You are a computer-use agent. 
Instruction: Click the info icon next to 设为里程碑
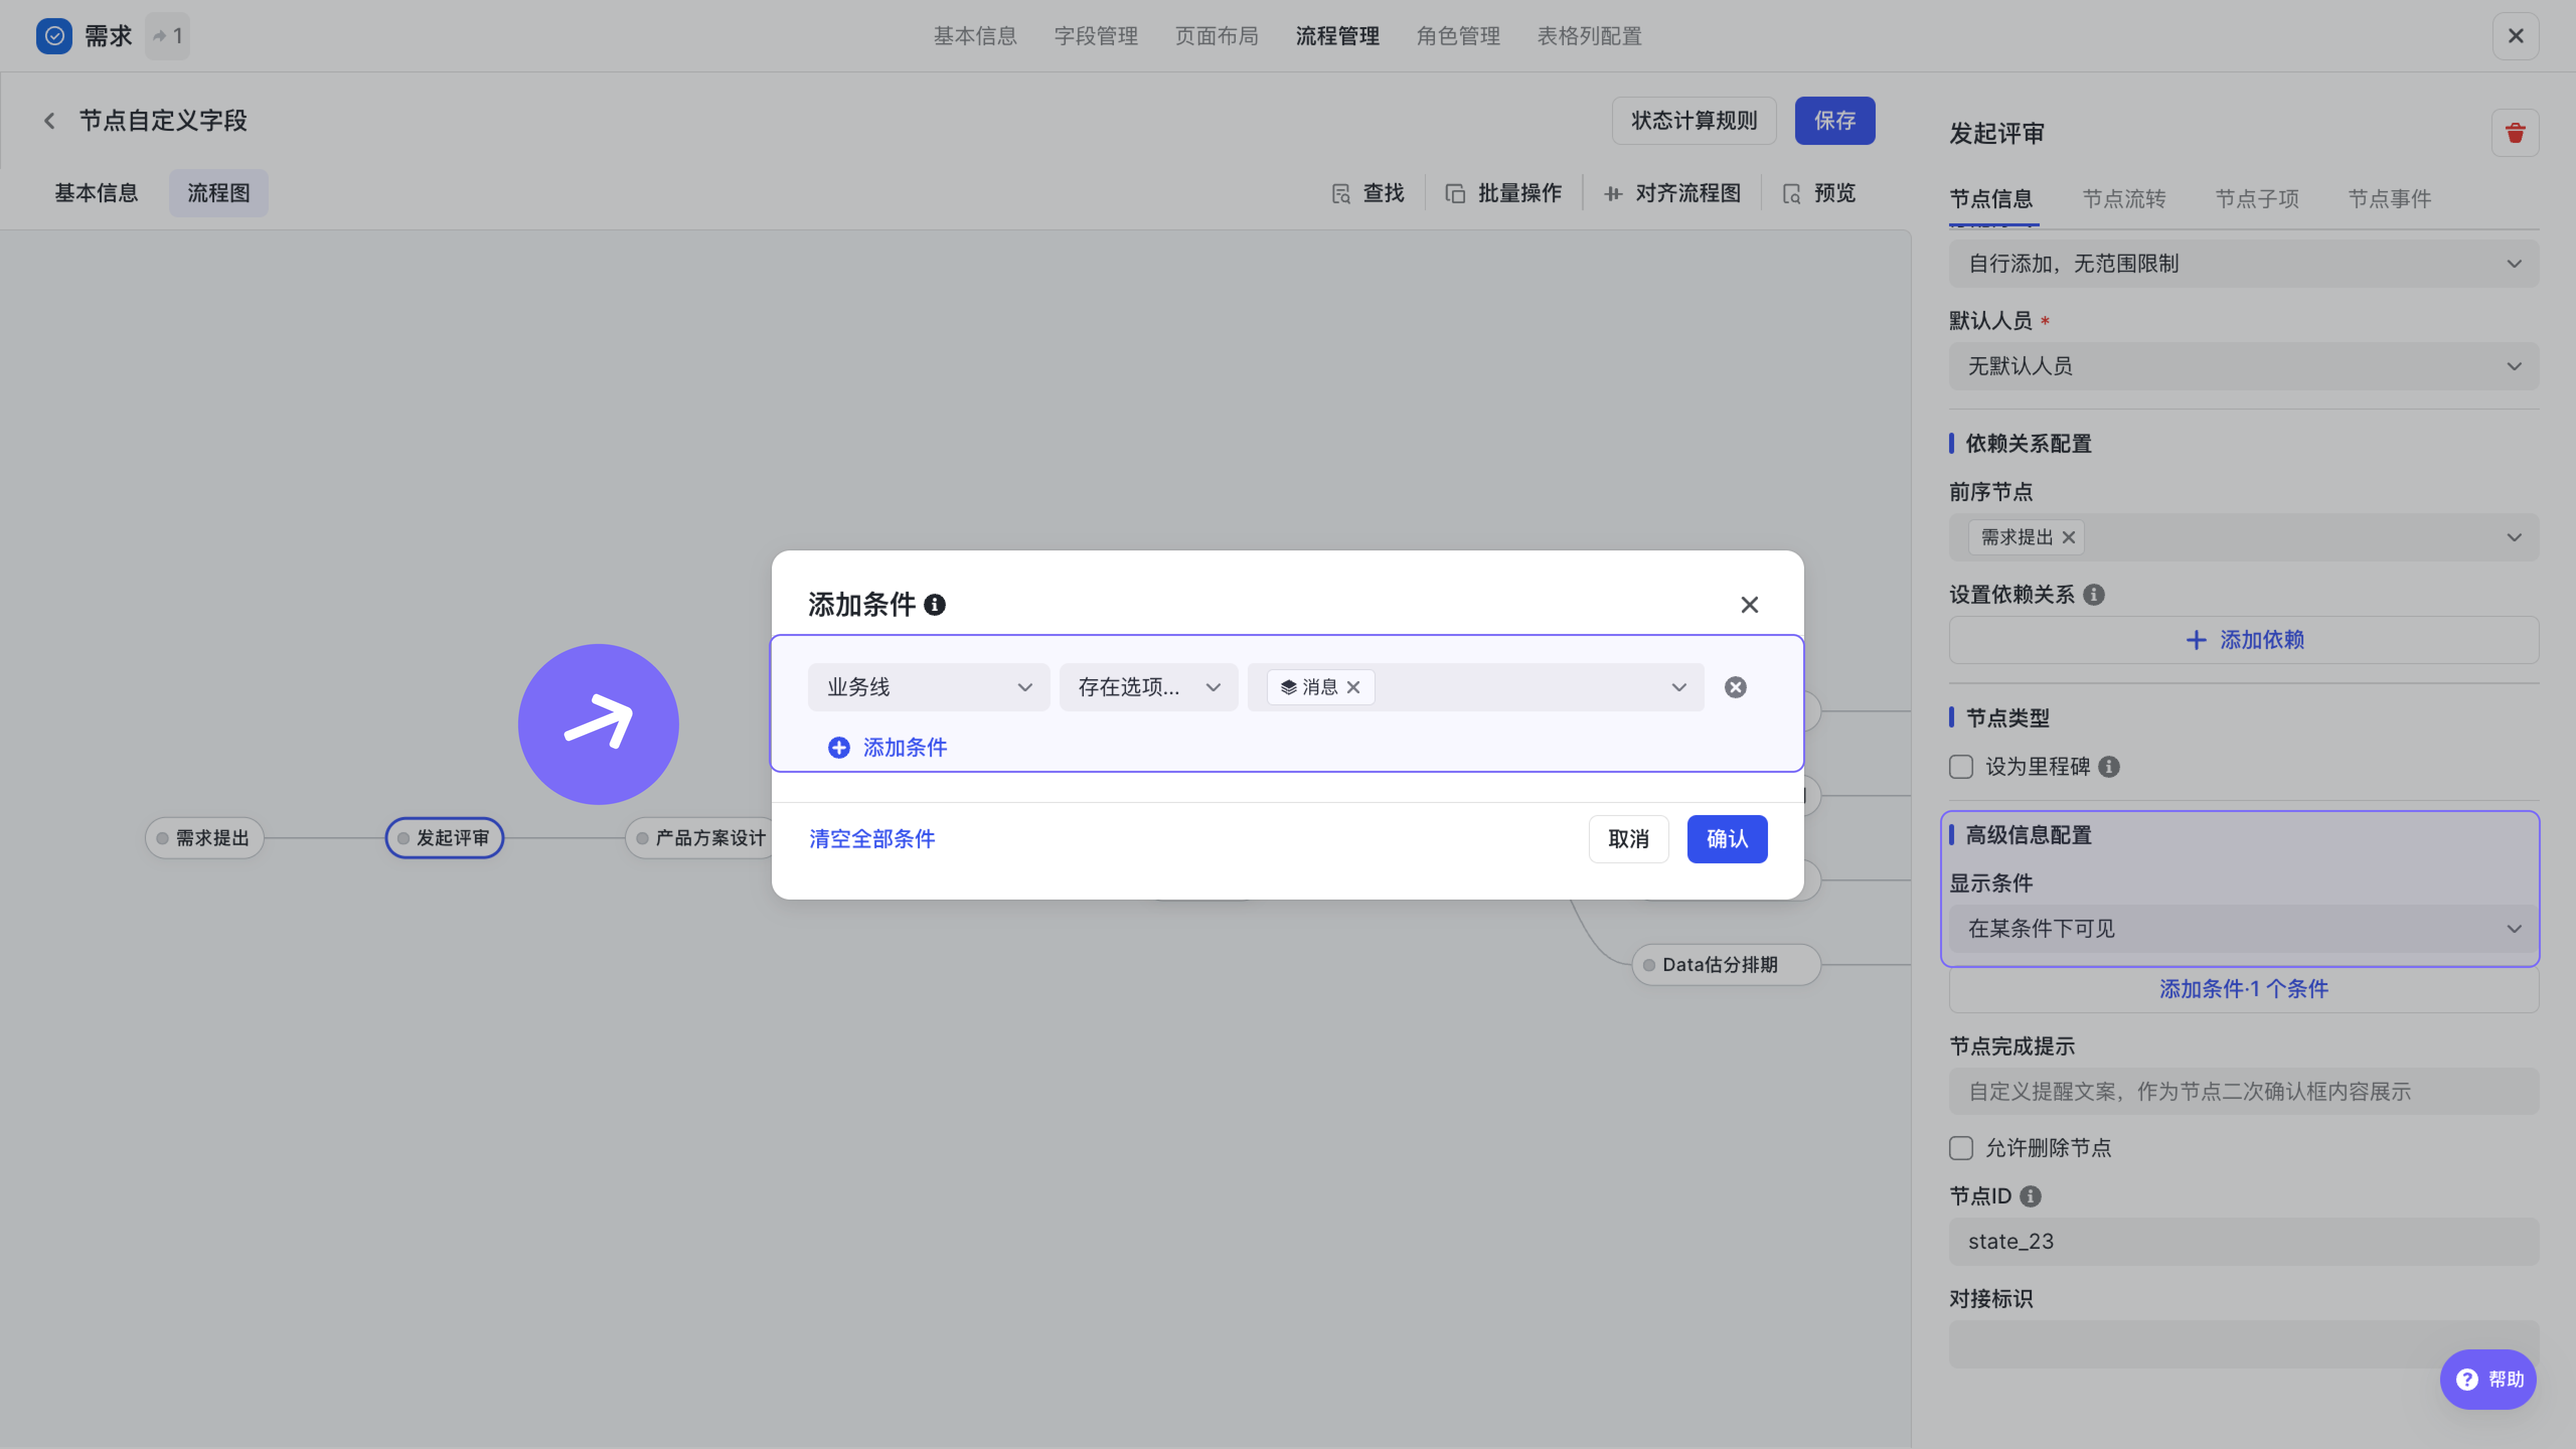[x=2108, y=767]
